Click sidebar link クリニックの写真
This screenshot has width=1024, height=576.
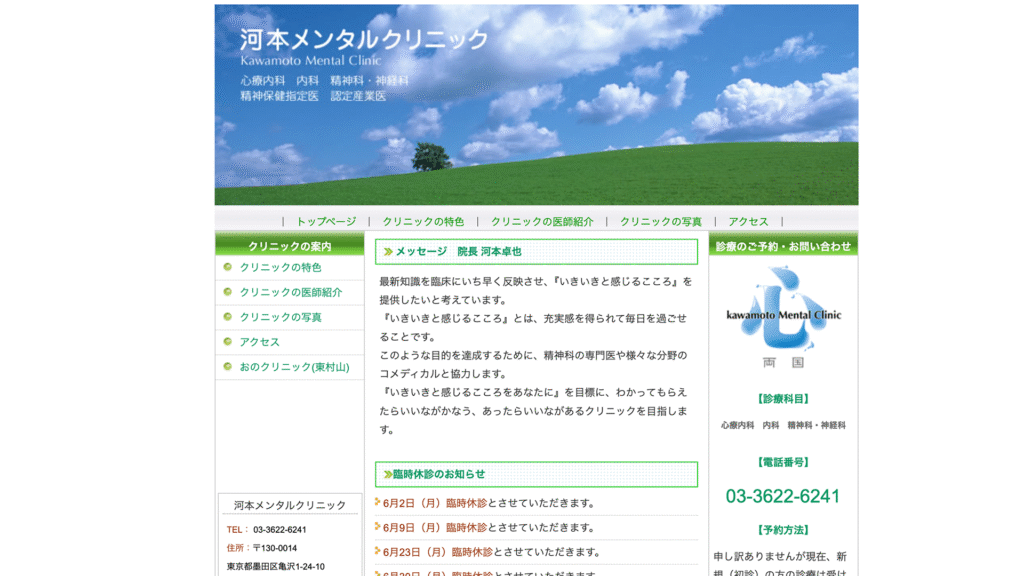pyautogui.click(x=281, y=317)
